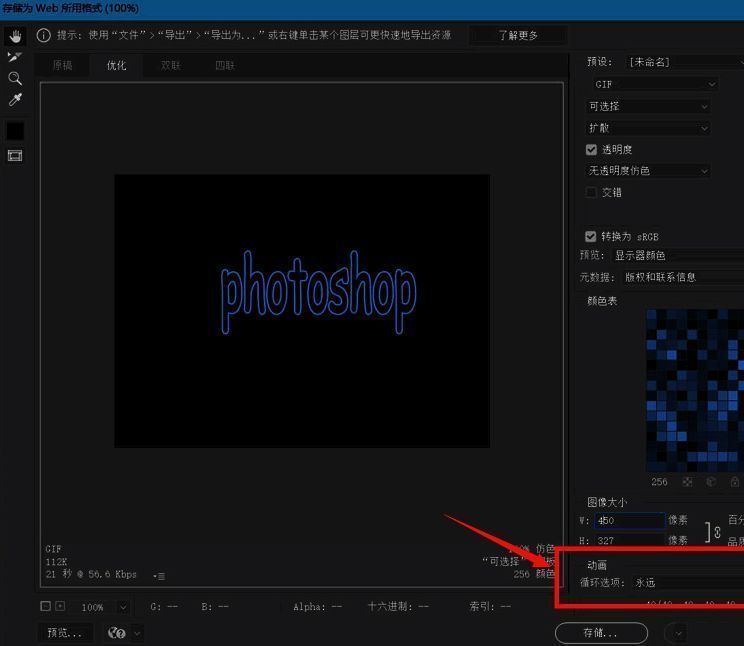Select the Zoom magnifier tool
744x646 pixels.
pos(15,78)
